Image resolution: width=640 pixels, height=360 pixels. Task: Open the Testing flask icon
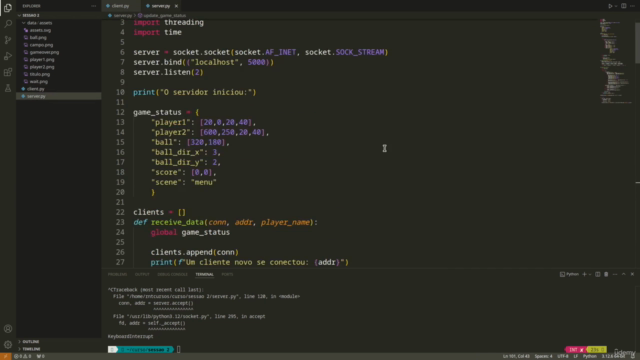click(x=8, y=88)
